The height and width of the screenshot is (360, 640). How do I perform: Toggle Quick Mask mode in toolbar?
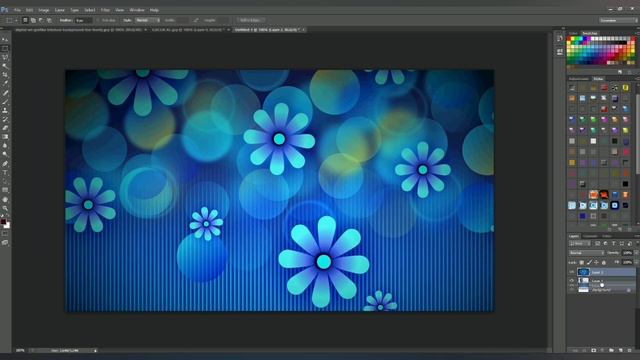tap(5, 233)
